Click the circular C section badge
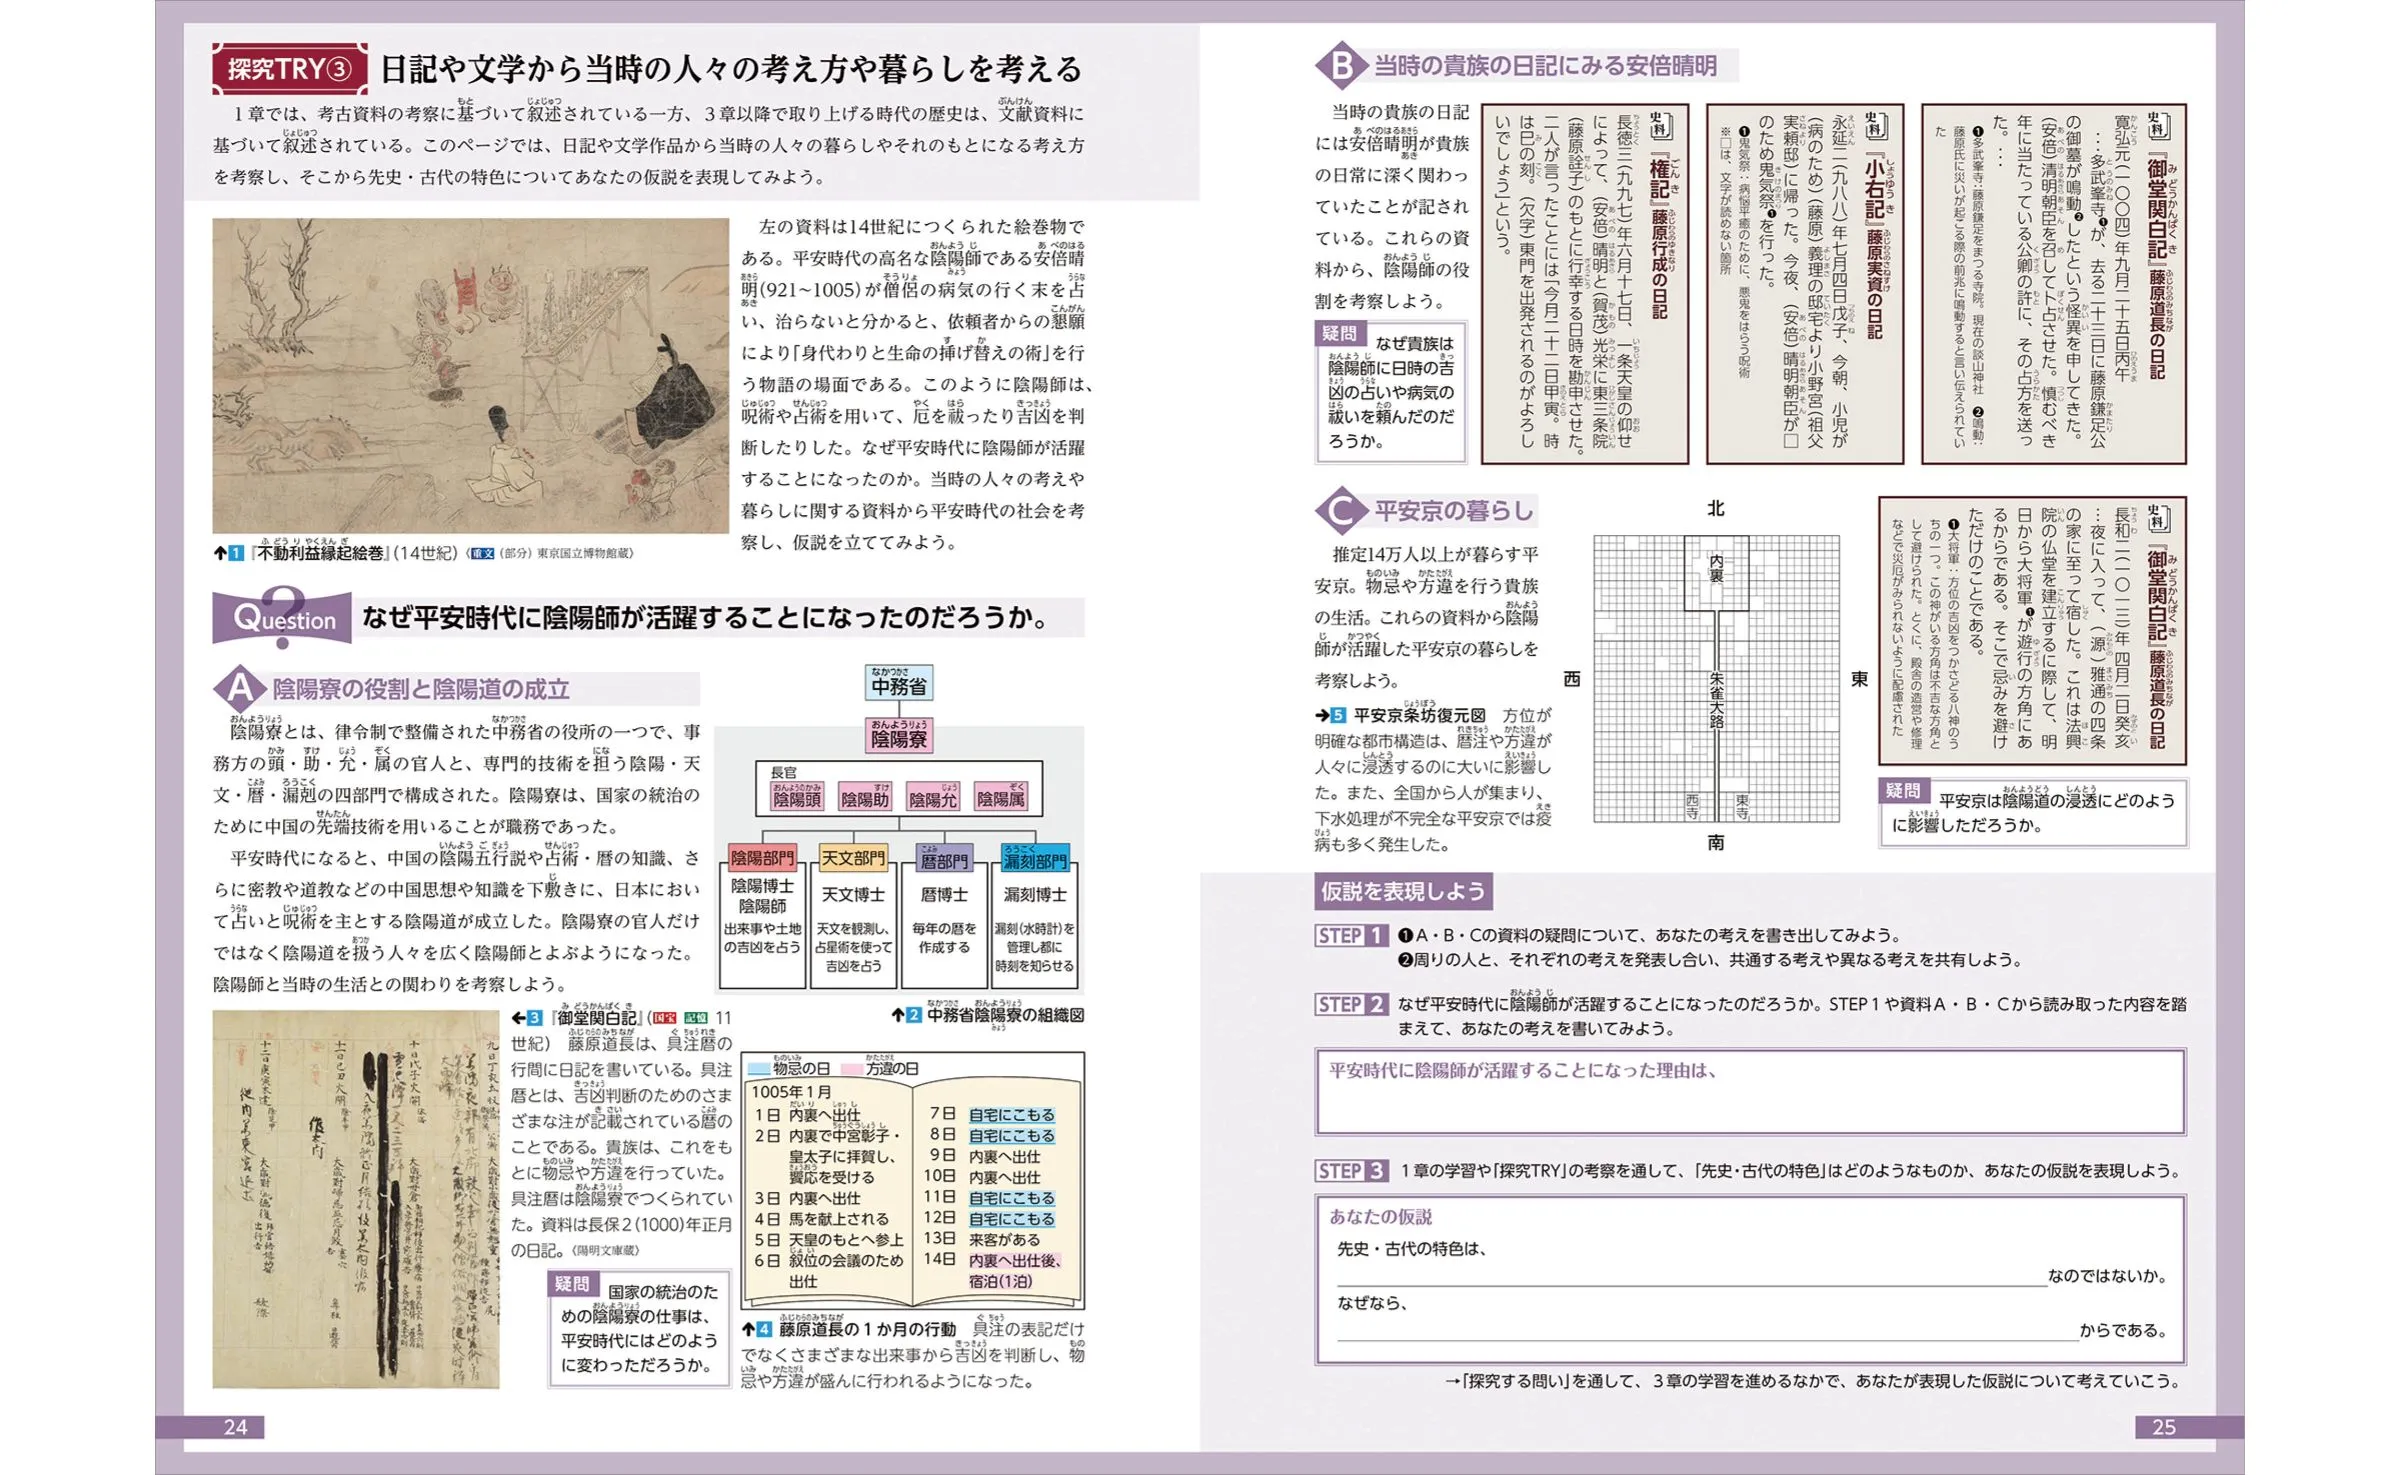The height and width of the screenshot is (1475, 2400). point(1340,512)
